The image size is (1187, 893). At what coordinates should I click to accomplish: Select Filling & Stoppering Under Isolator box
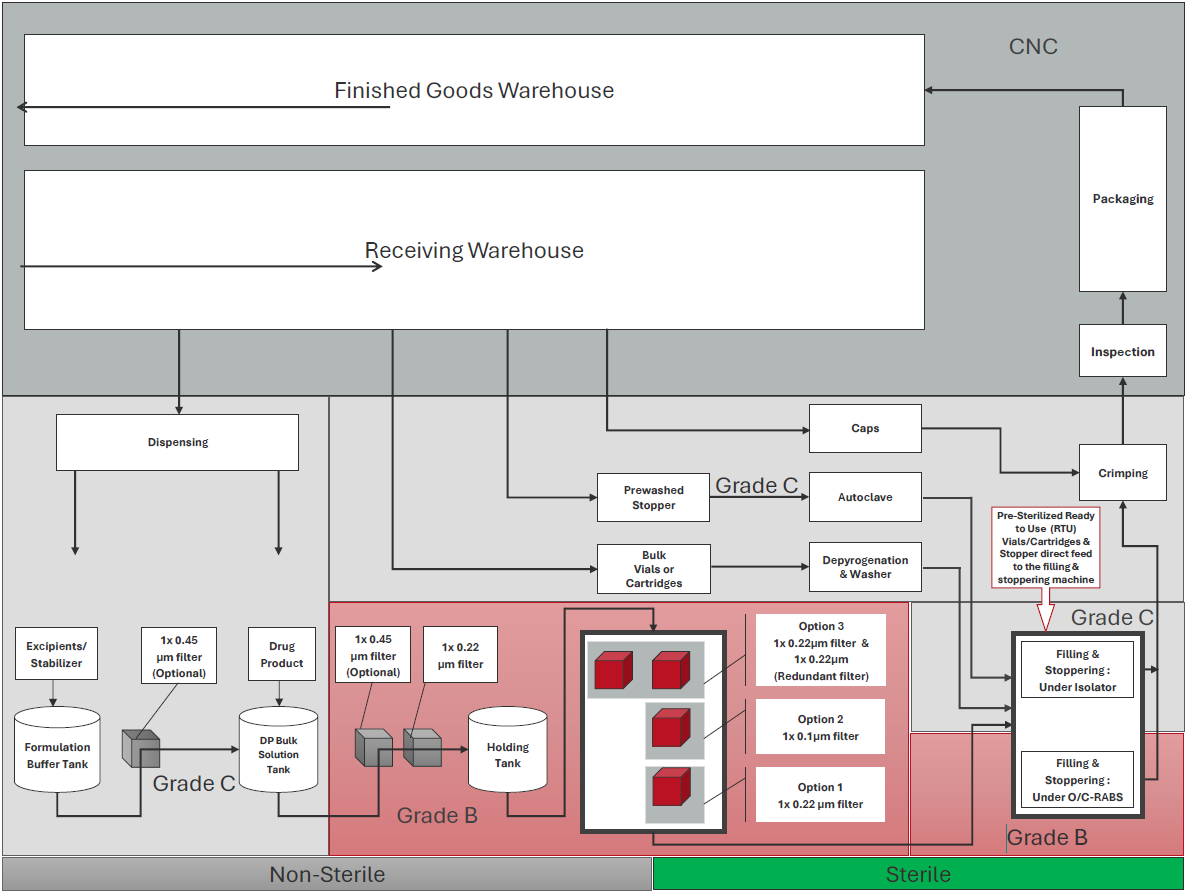[x=1076, y=671]
